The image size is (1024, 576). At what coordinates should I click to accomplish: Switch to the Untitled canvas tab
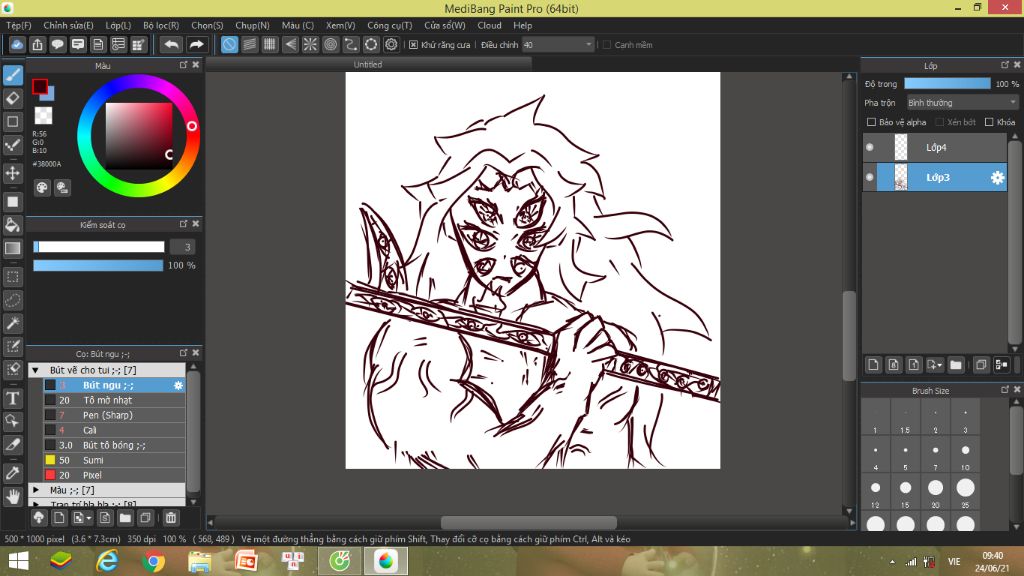coord(368,65)
